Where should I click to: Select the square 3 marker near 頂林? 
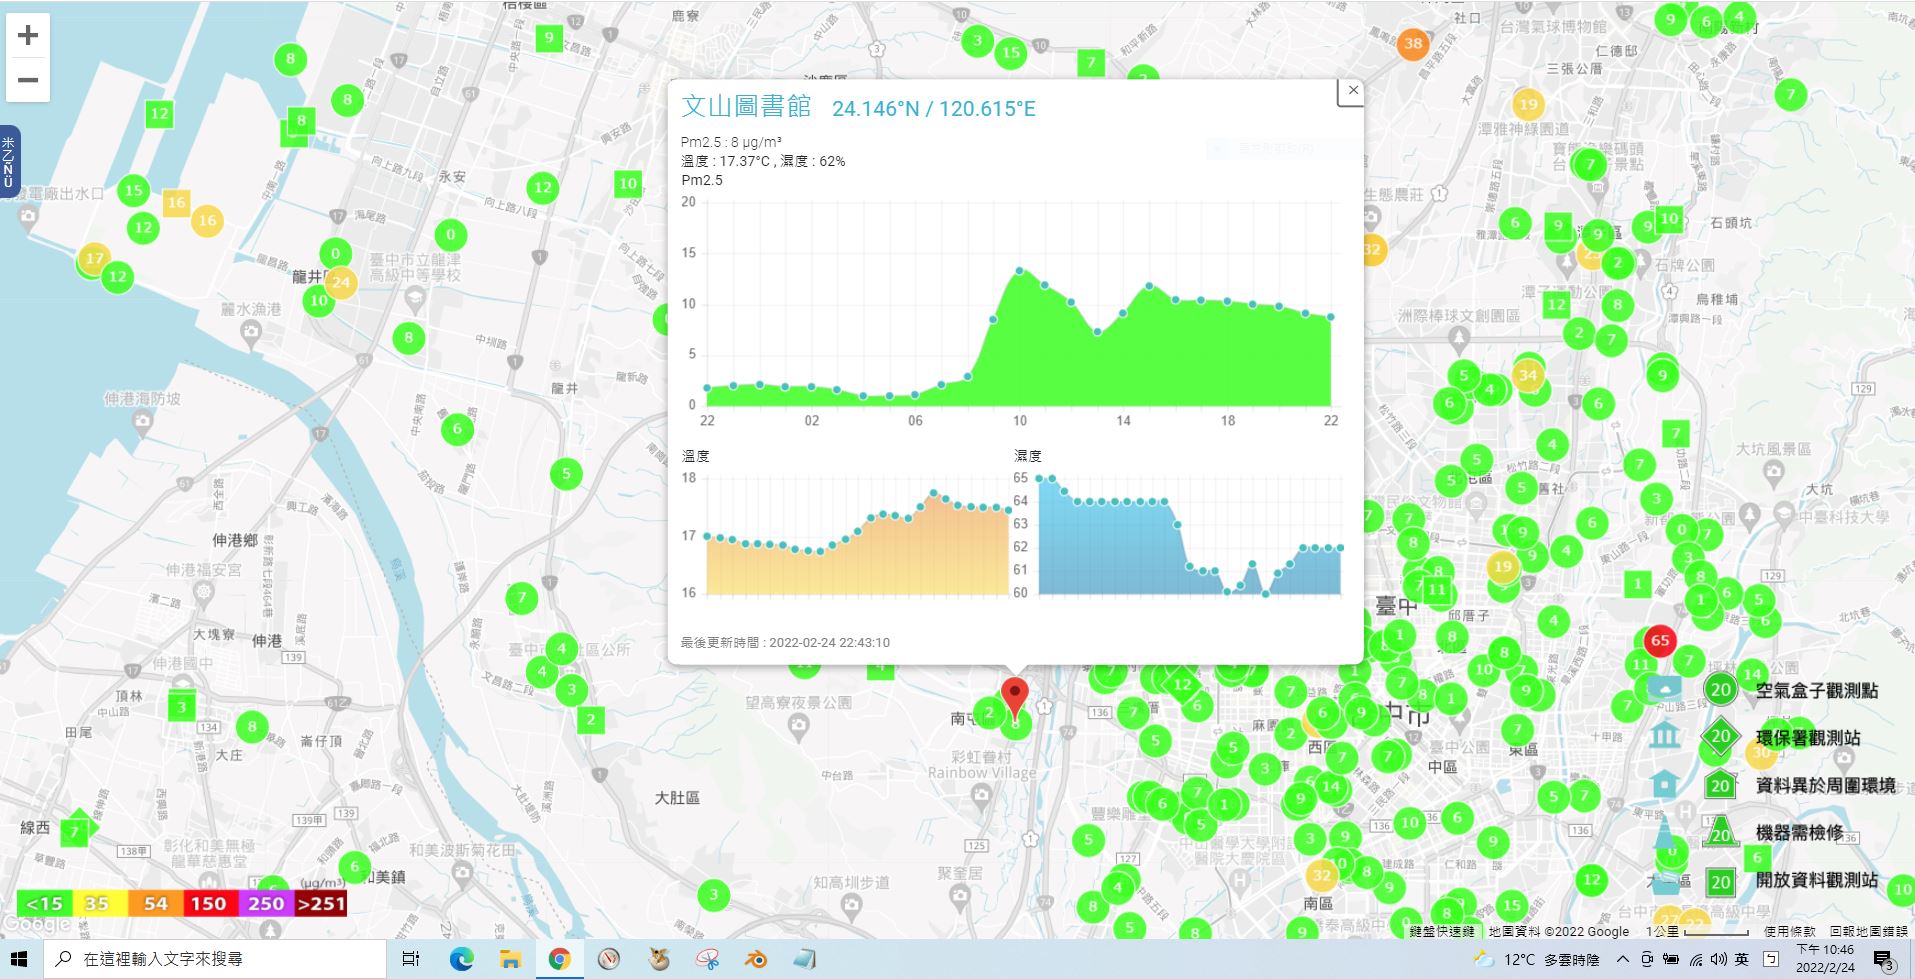(181, 707)
